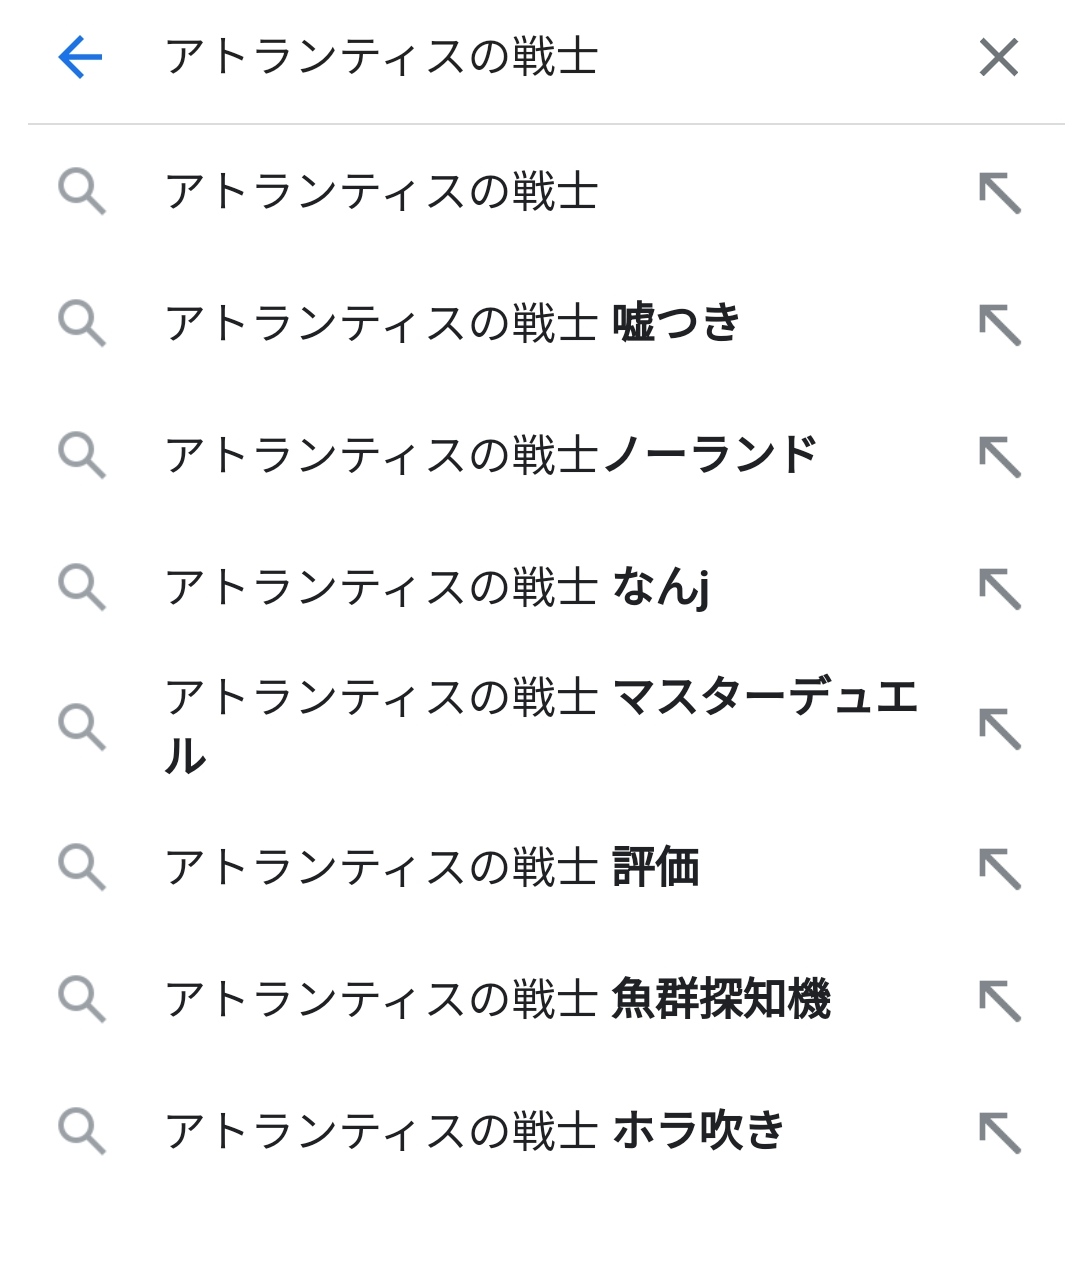Insert 評価 suggestion using its arrow icon
The width and height of the screenshot is (1080, 1283).
999,869
